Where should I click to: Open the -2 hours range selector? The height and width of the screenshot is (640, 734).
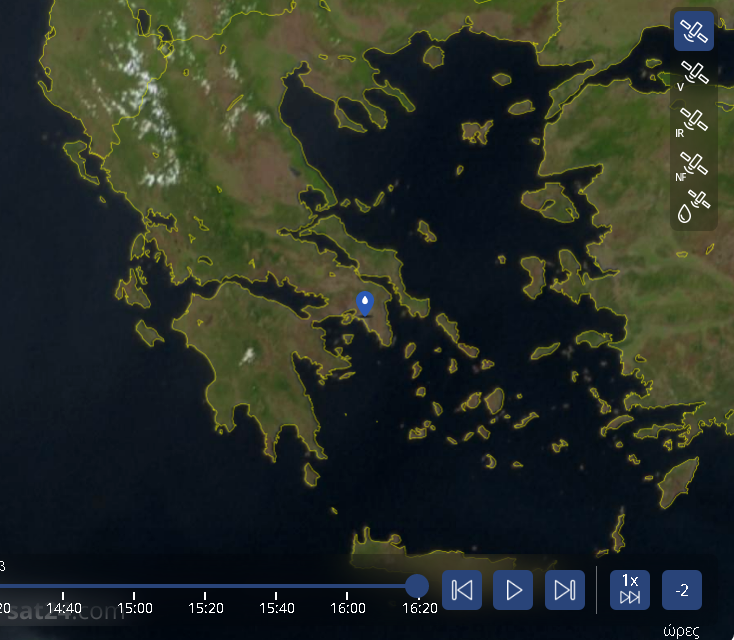pos(682,590)
